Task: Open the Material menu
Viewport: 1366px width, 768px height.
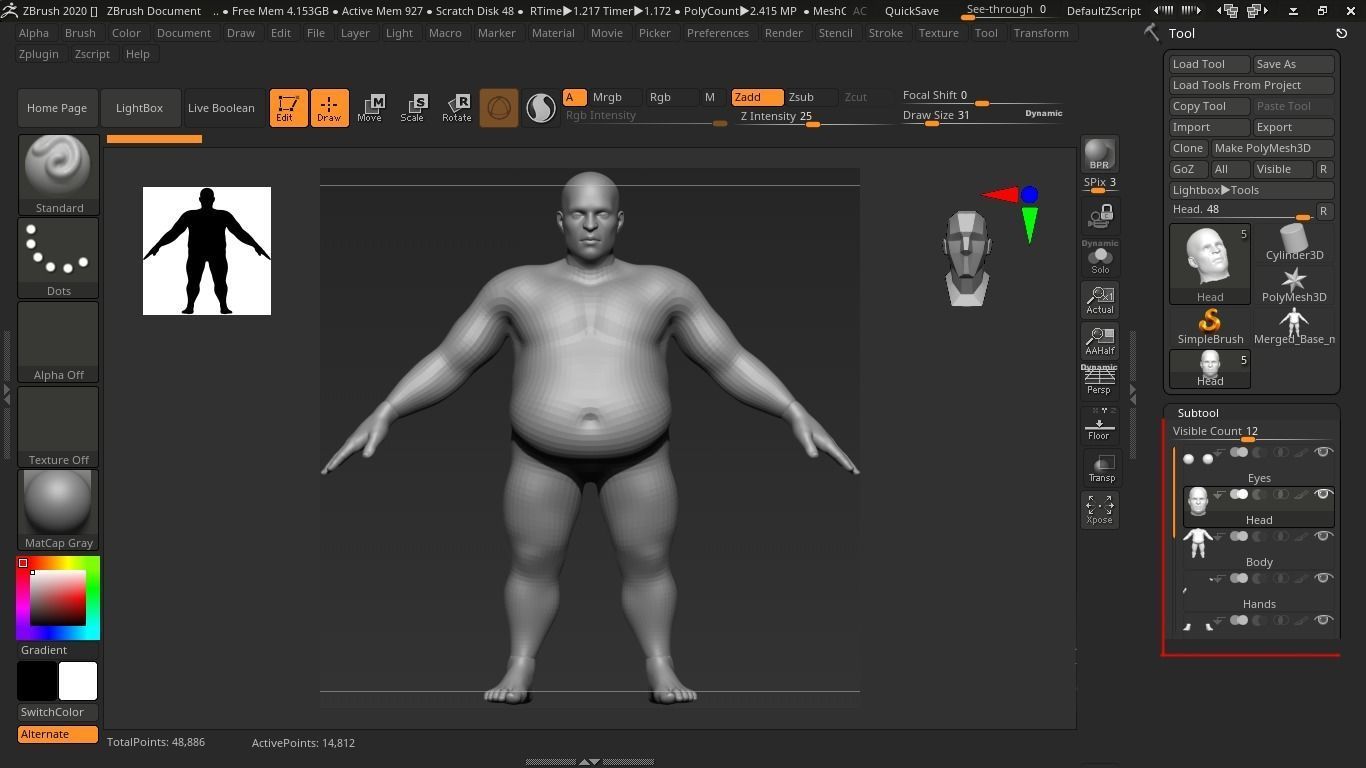Action: pos(553,33)
